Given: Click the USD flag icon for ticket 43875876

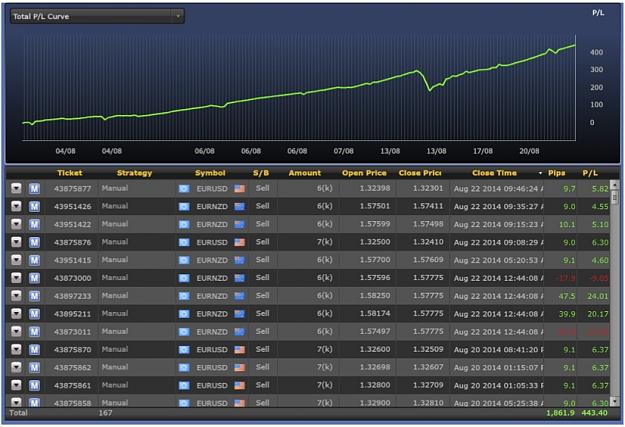Looking at the screenshot, I should point(240,242).
